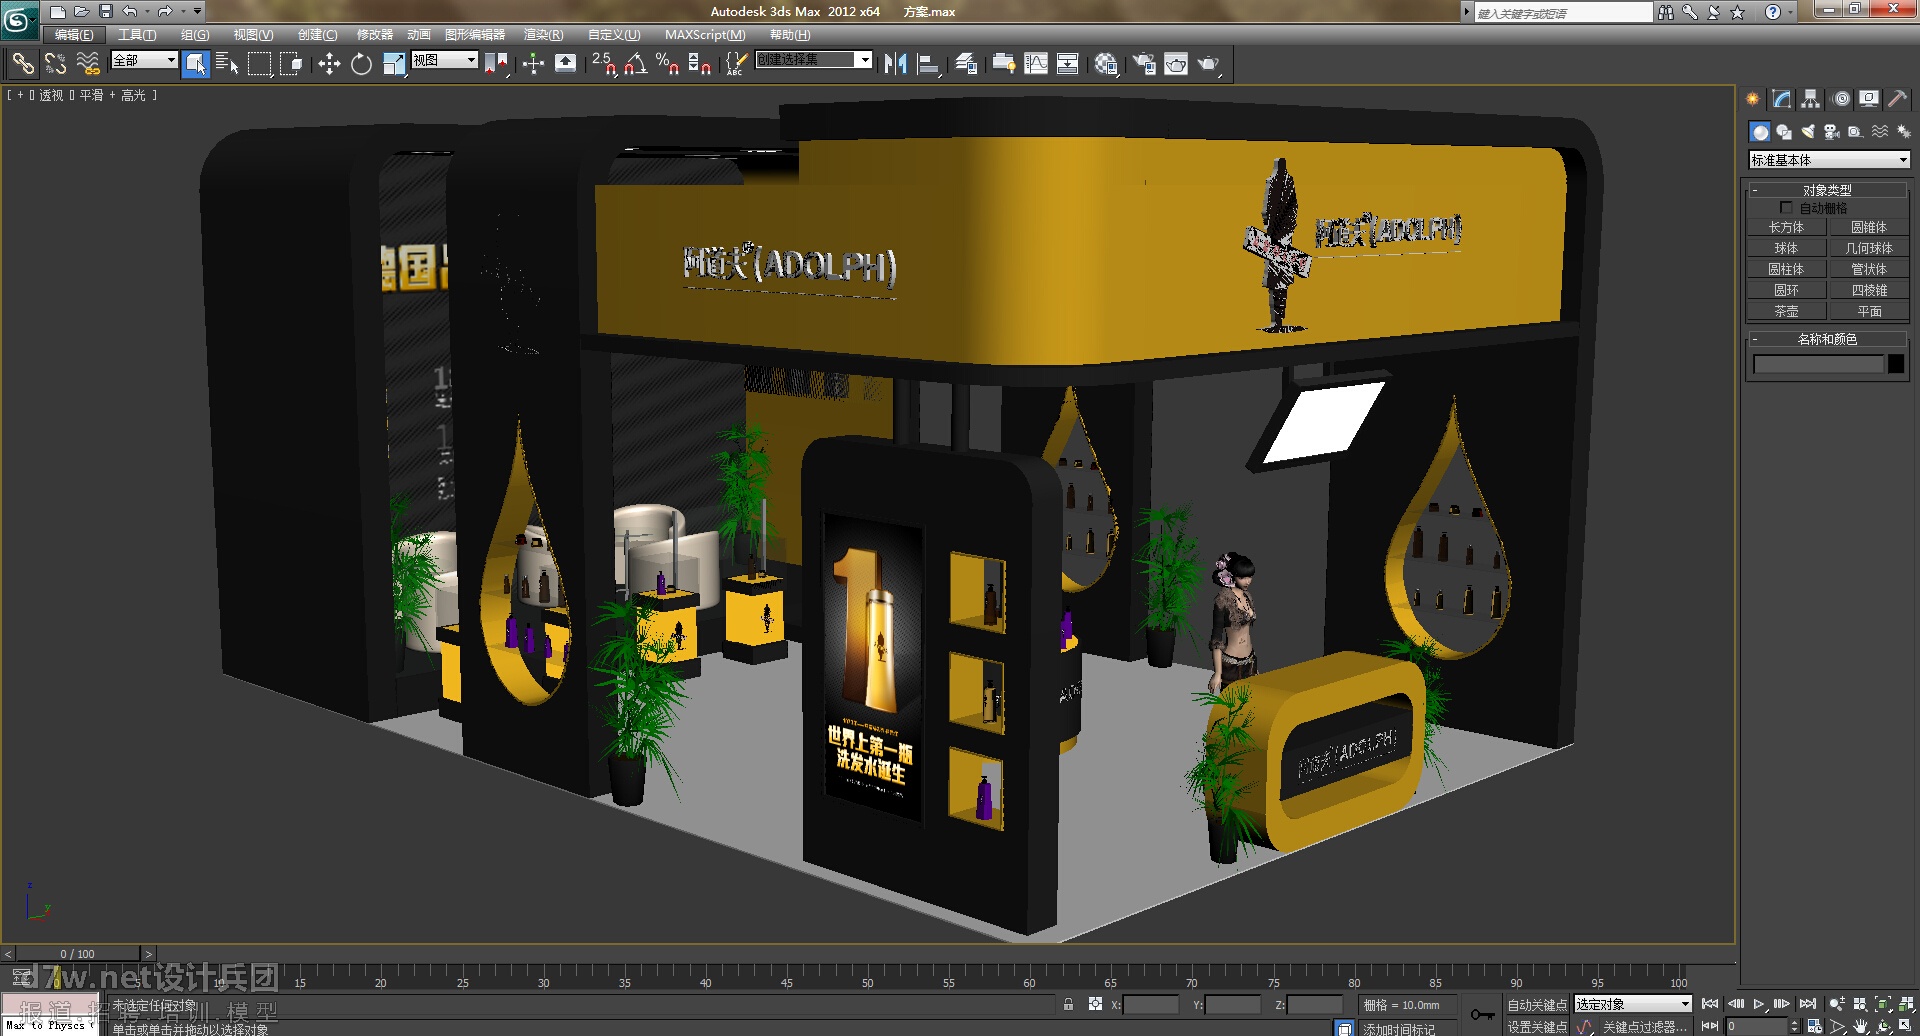Open Render Setup teapot icon
1920x1036 pixels.
click(1144, 64)
